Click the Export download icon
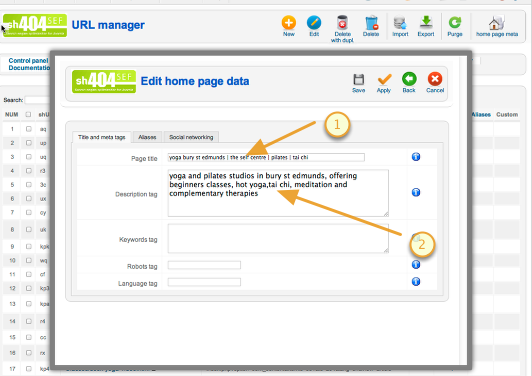Image resolution: width=532 pixels, height=376 pixels. pyautogui.click(x=426, y=22)
